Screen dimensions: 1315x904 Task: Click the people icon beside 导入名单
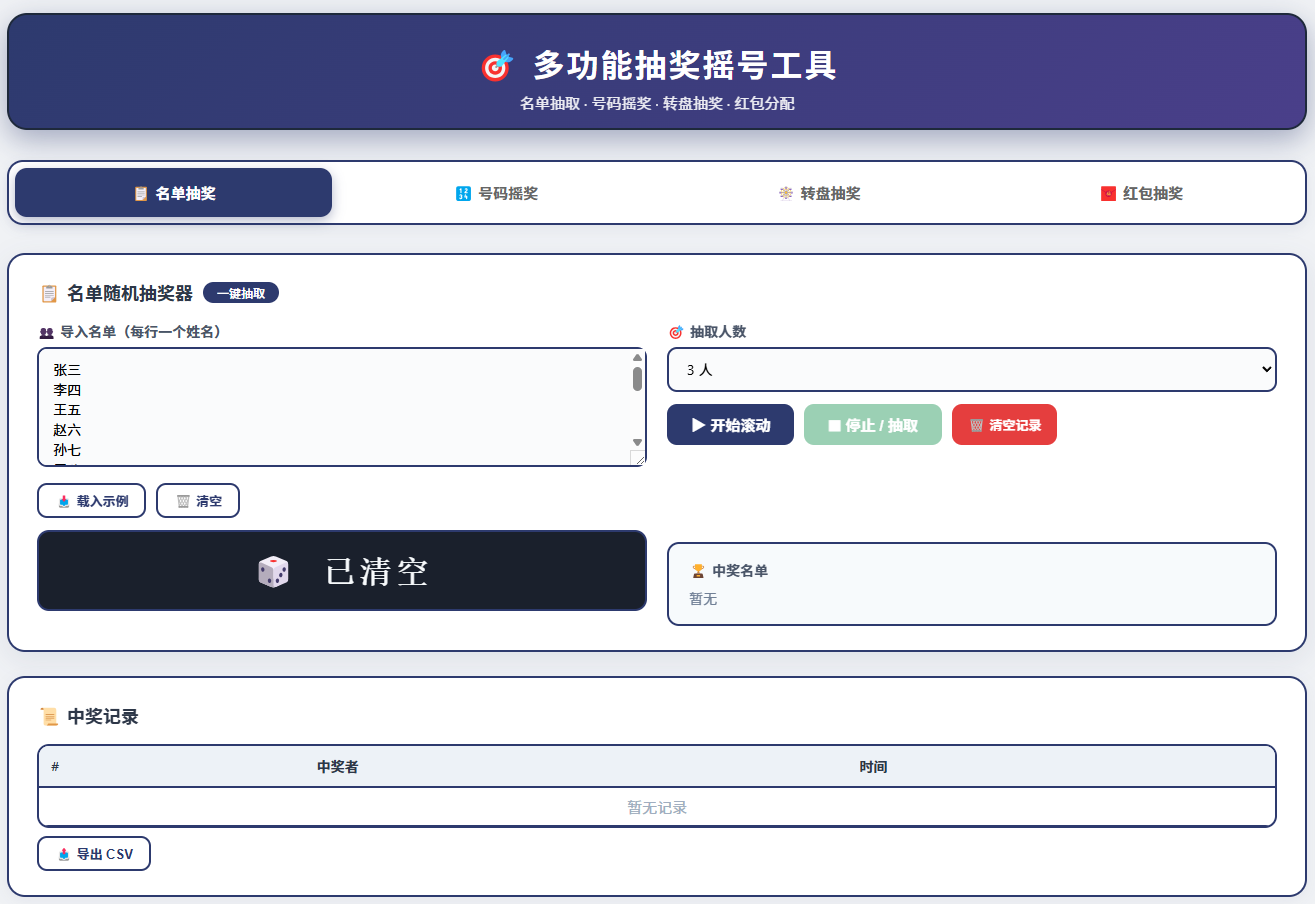pos(46,333)
